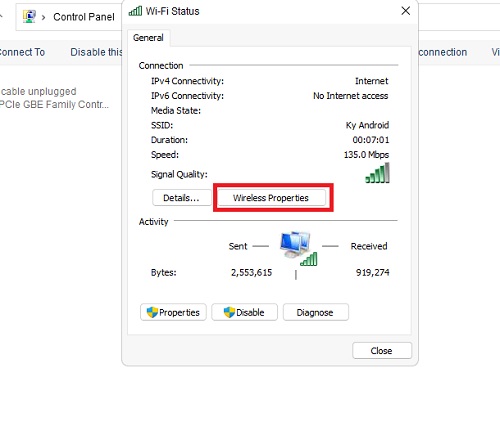Open adapter Properties with shield icon
The width and height of the screenshot is (500, 422).
173,312
